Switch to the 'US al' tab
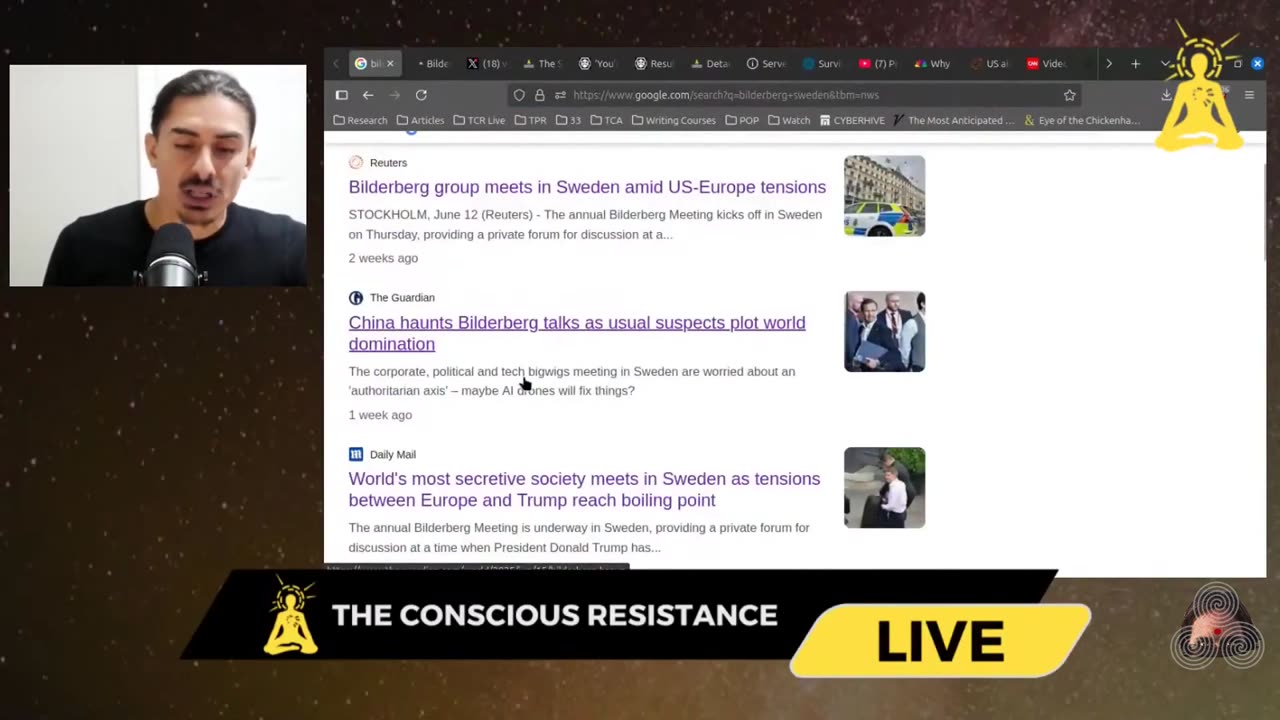 990,64
